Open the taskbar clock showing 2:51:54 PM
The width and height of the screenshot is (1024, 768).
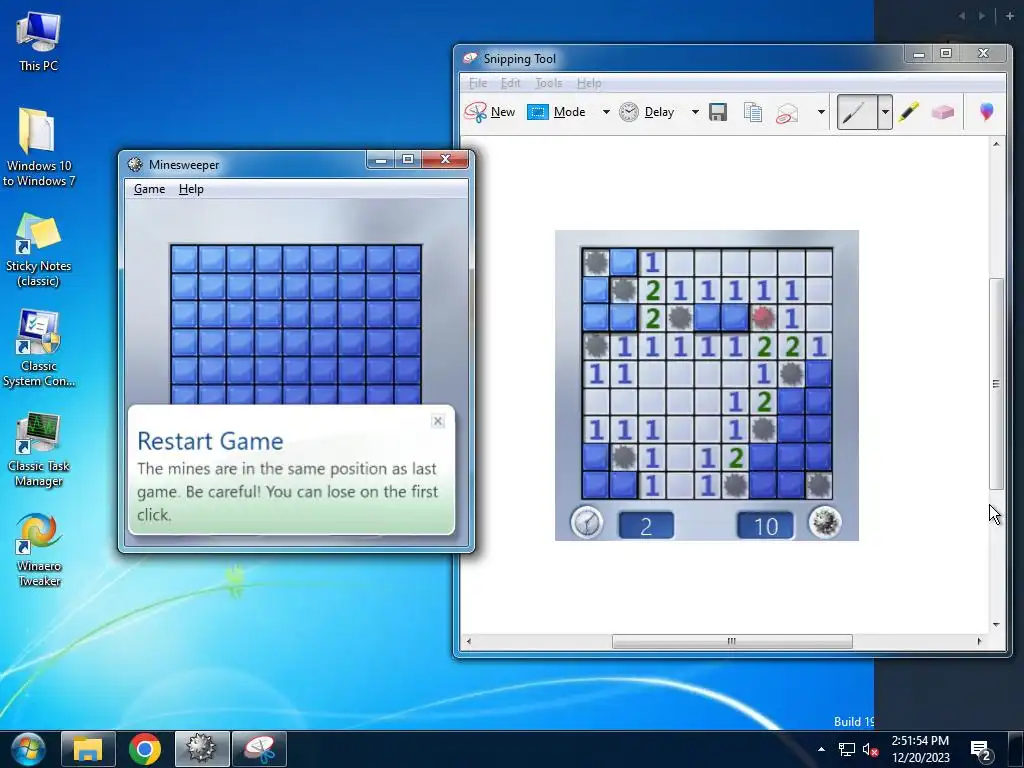pyautogui.click(x=920, y=749)
